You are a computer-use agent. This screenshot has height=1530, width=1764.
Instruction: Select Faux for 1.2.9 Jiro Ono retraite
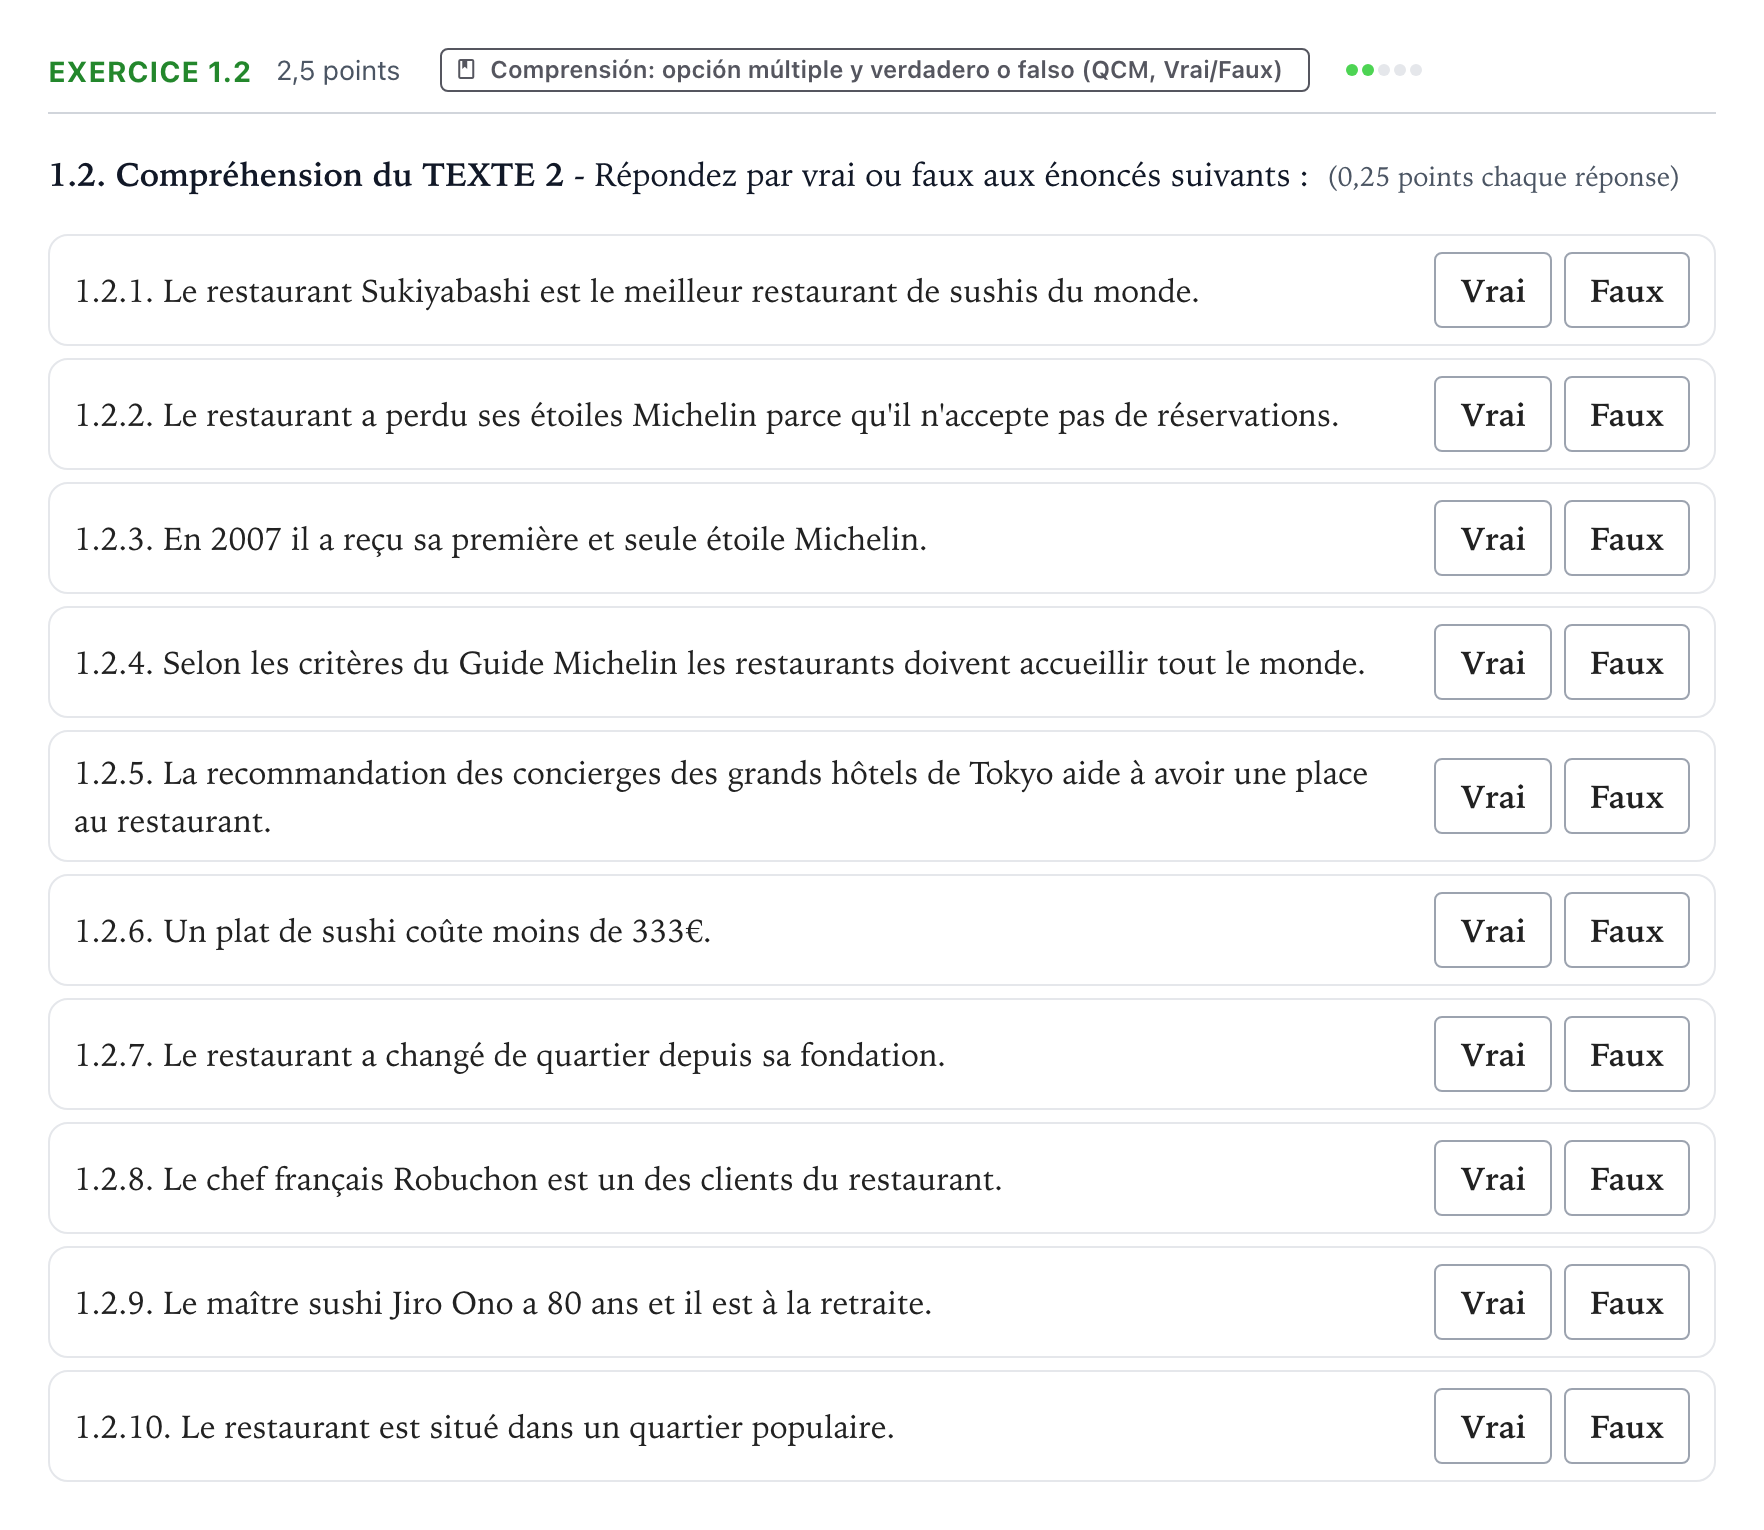[1626, 1302]
